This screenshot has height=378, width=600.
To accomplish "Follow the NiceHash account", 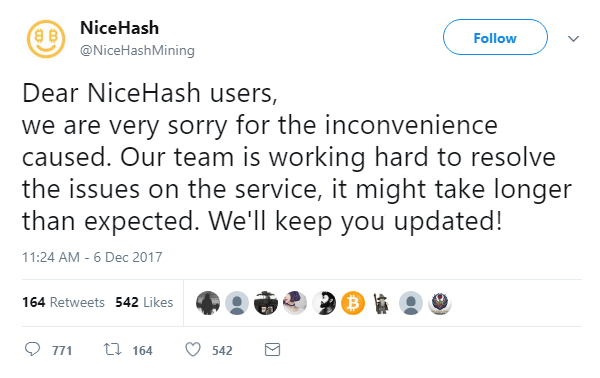I will tap(495, 37).
